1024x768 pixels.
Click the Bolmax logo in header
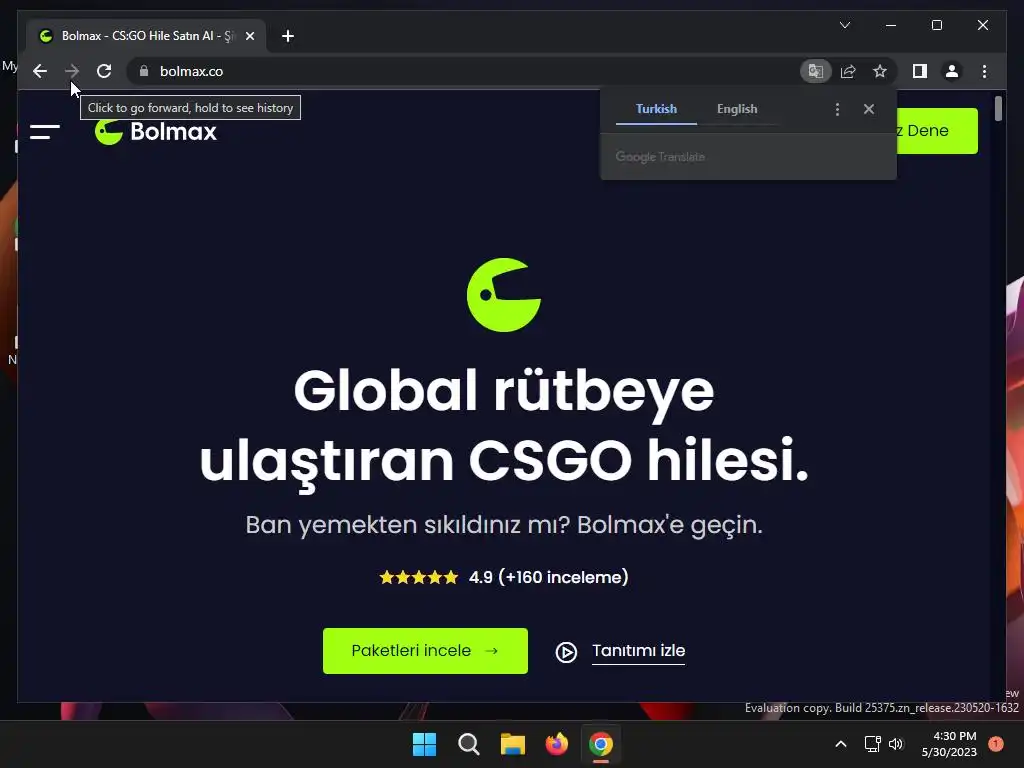click(156, 132)
